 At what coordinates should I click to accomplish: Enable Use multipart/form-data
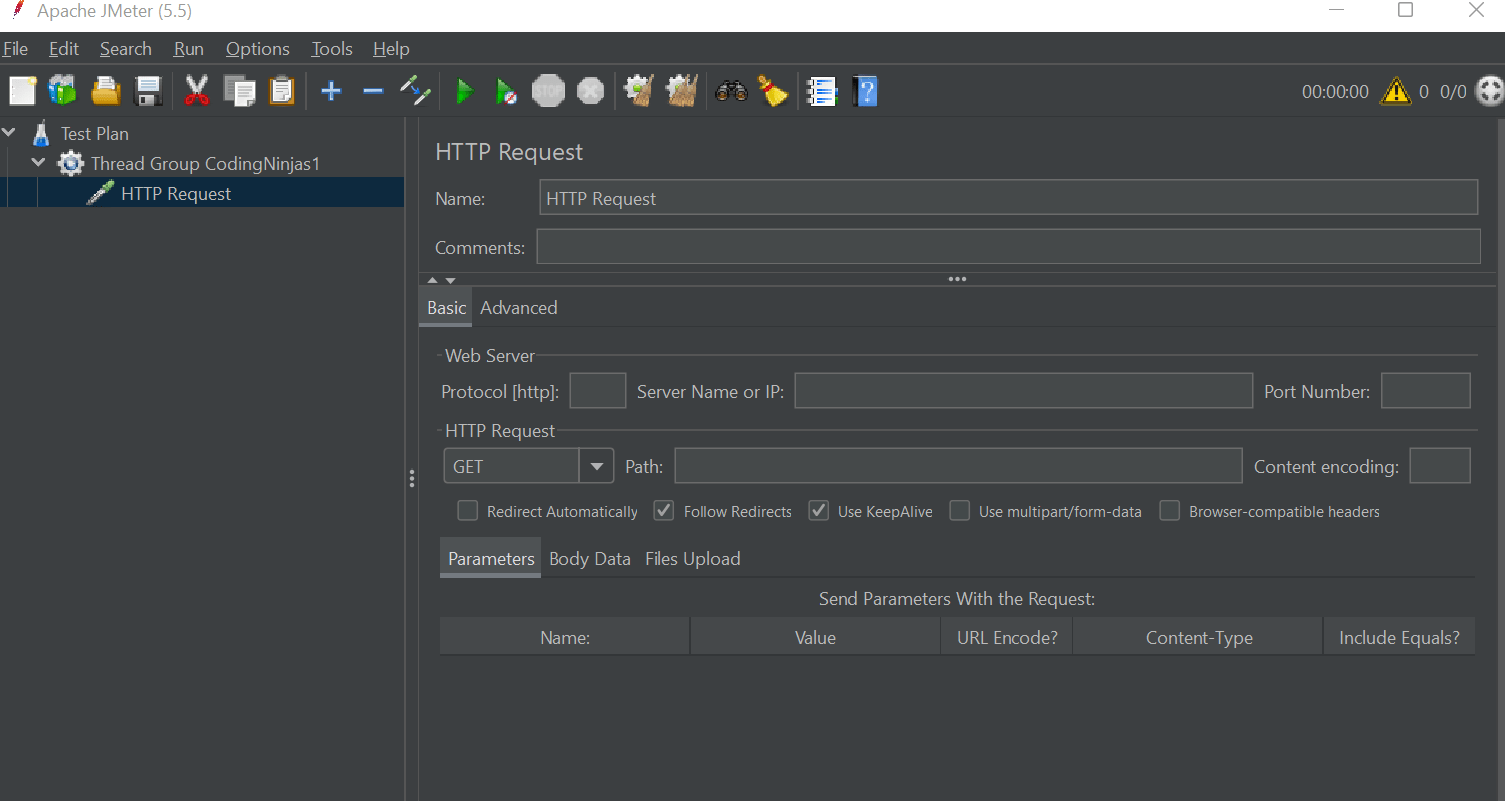click(x=959, y=510)
